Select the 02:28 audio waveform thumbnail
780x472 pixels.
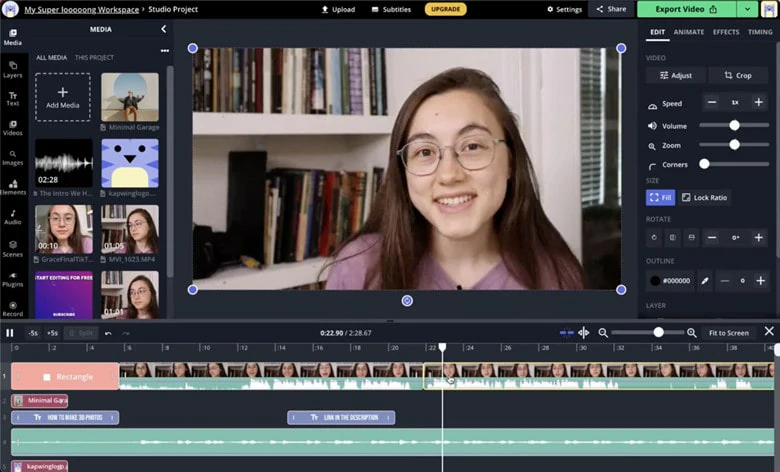click(x=64, y=163)
